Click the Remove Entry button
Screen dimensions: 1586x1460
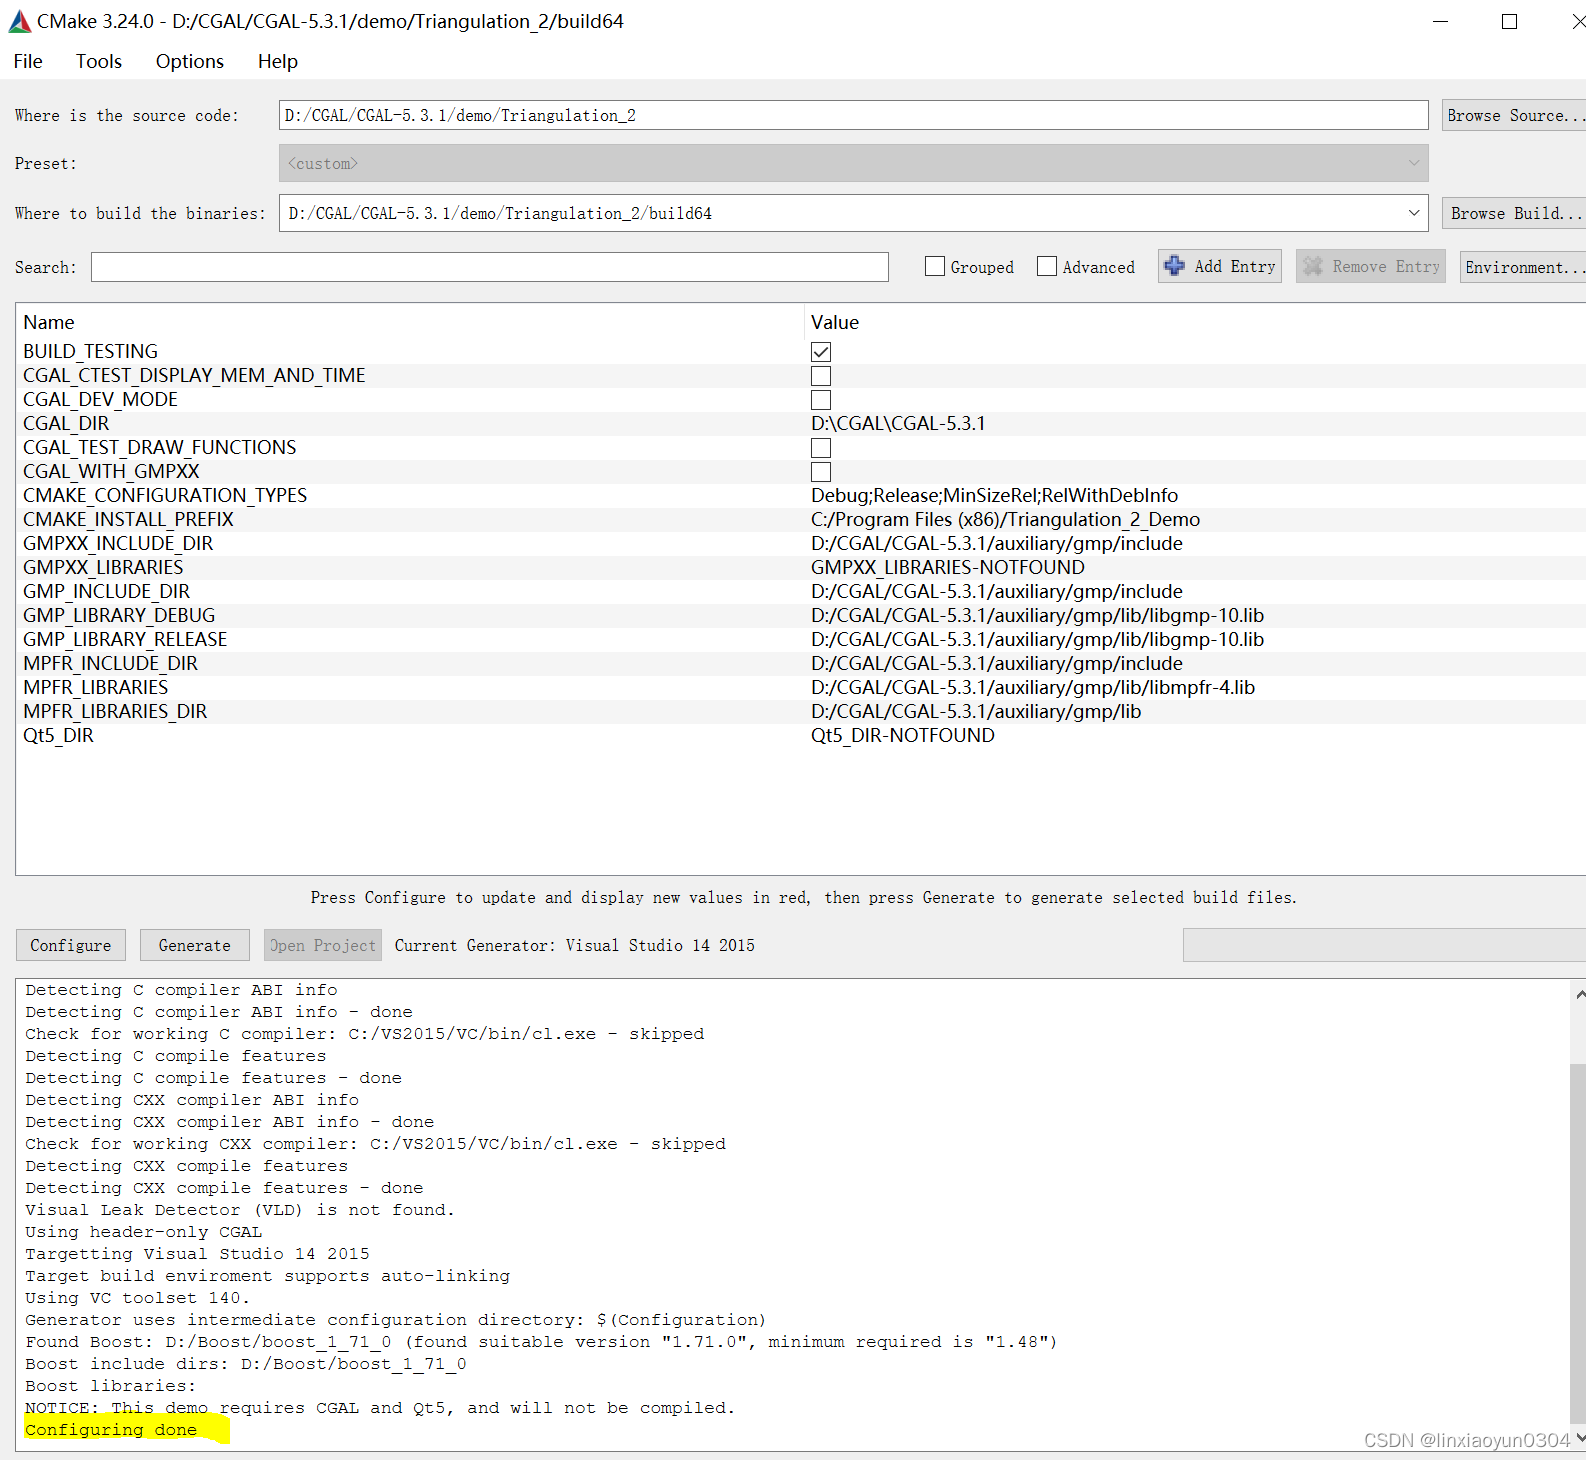(x=1371, y=266)
